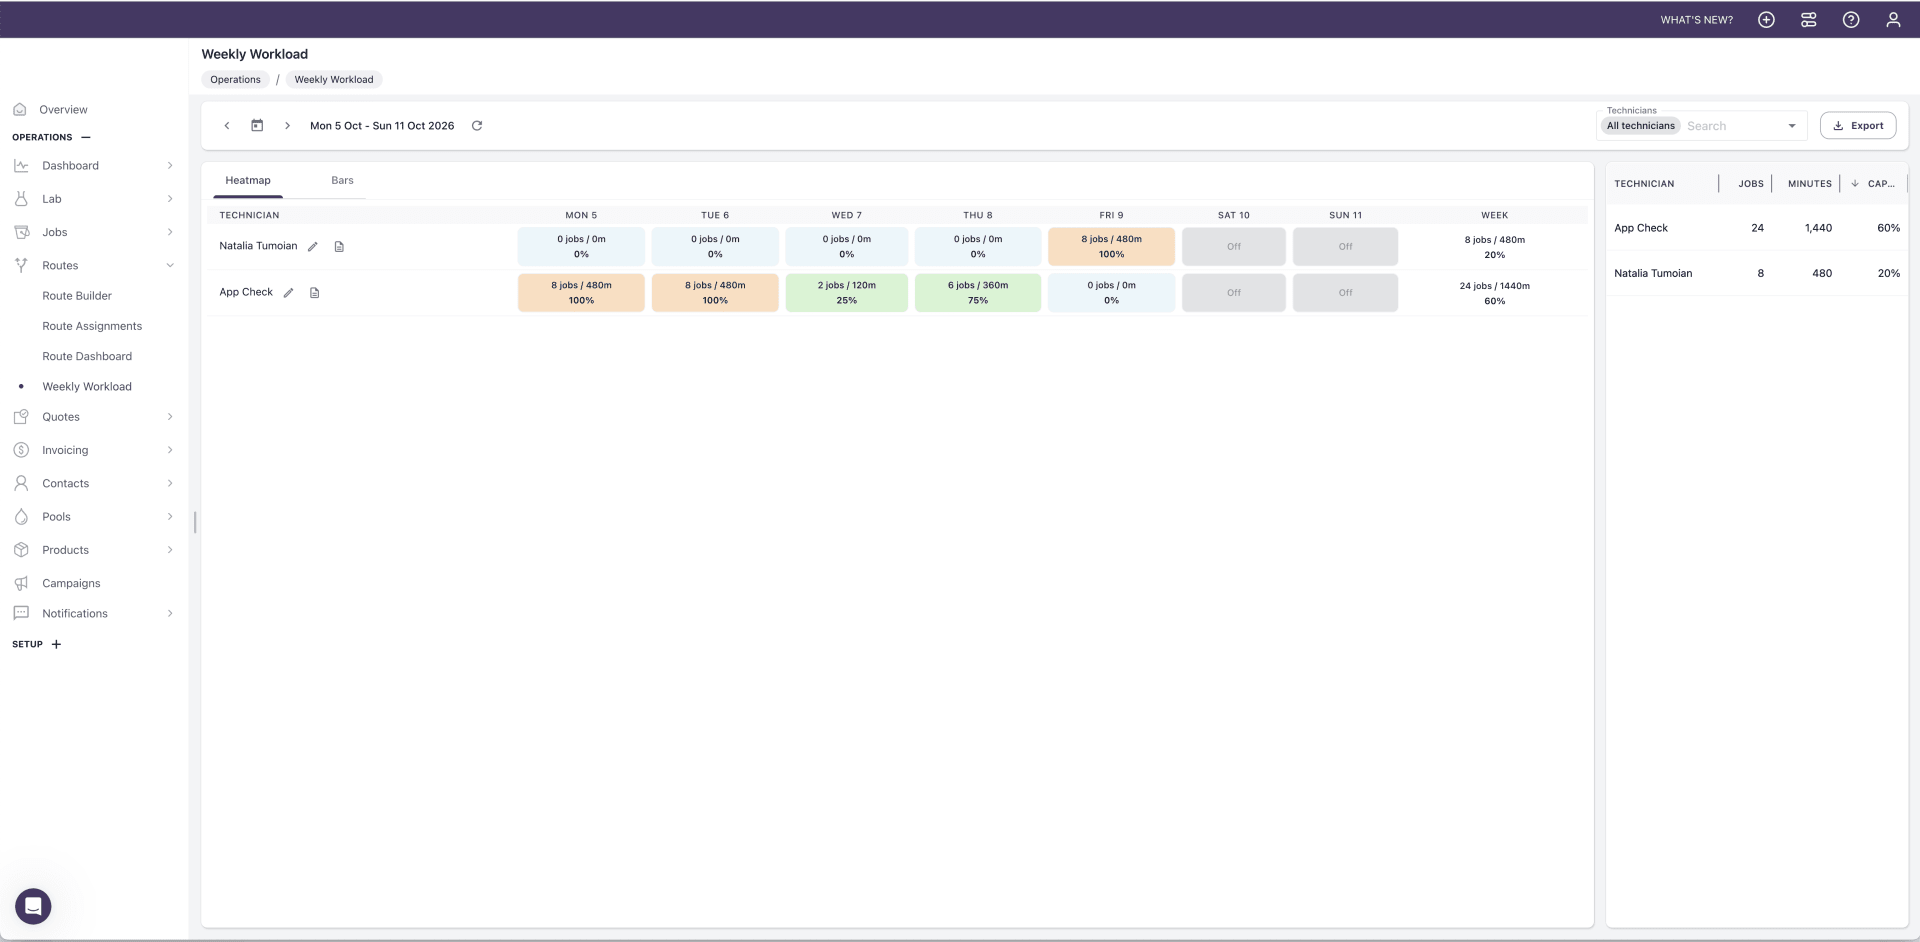1920x942 pixels.
Task: Collapse the Routes submenu chevron
Action: pos(170,266)
